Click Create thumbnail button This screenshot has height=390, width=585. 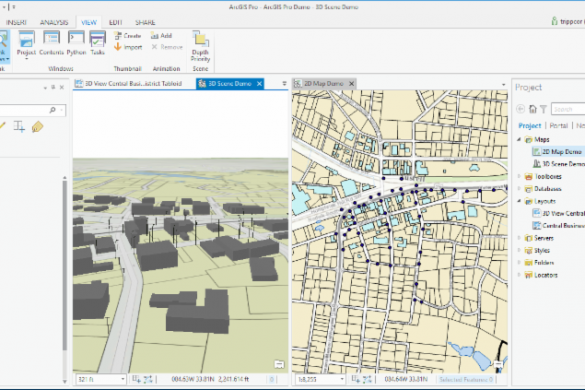(128, 36)
